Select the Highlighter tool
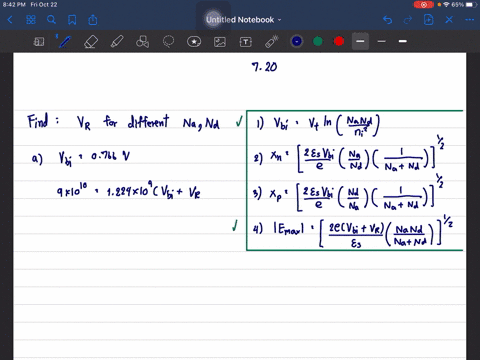Viewport: 480px width, 360px height. click(117, 42)
